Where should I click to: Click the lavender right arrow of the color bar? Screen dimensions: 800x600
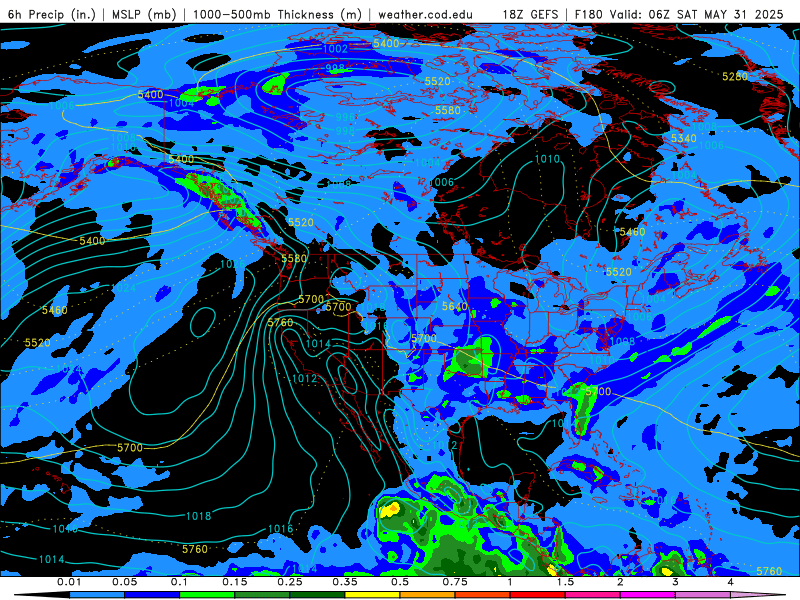(757, 595)
